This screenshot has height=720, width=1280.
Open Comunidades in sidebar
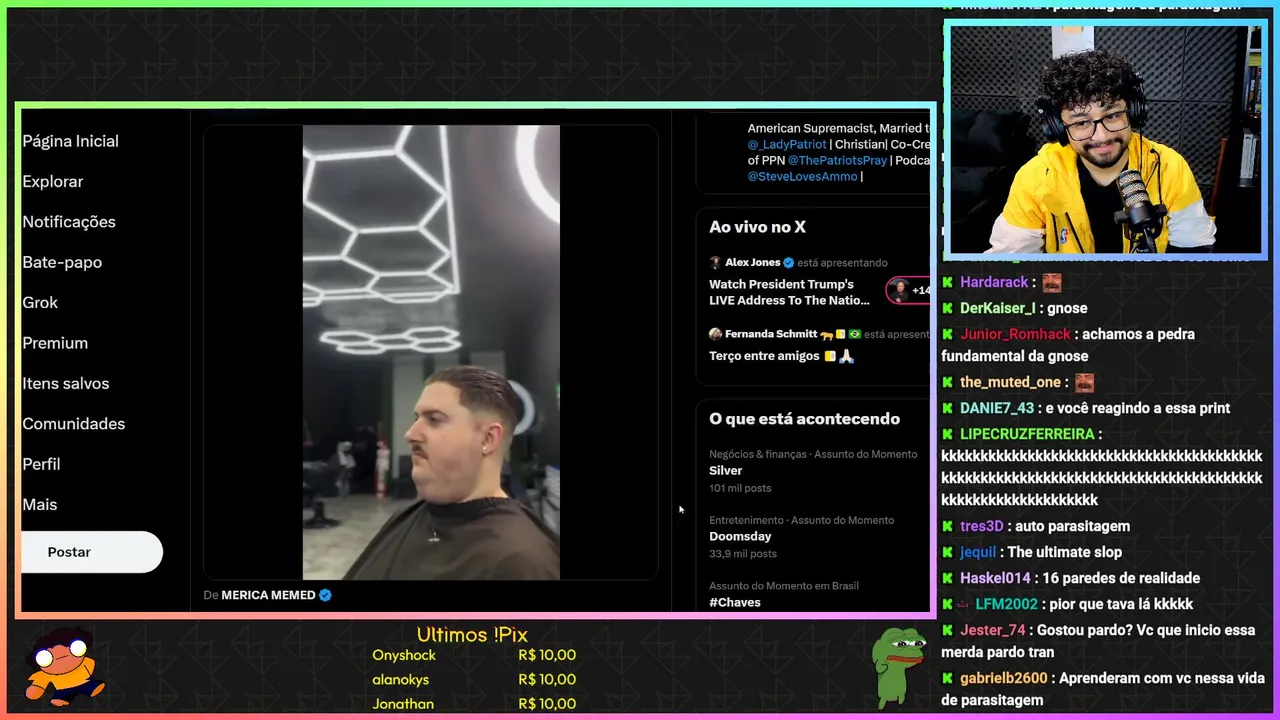click(74, 424)
